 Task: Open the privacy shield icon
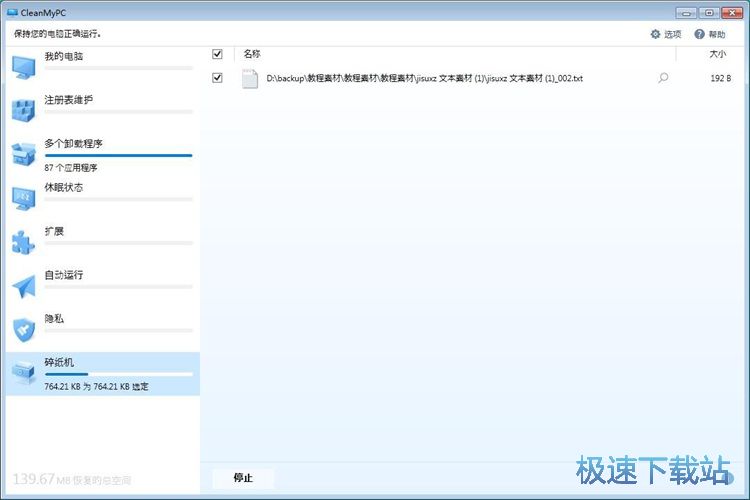coord(23,330)
